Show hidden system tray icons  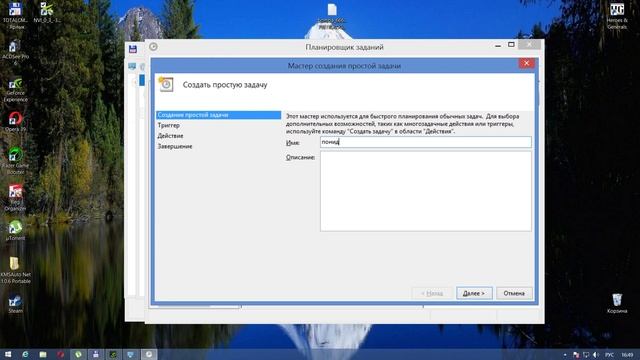coord(565,355)
